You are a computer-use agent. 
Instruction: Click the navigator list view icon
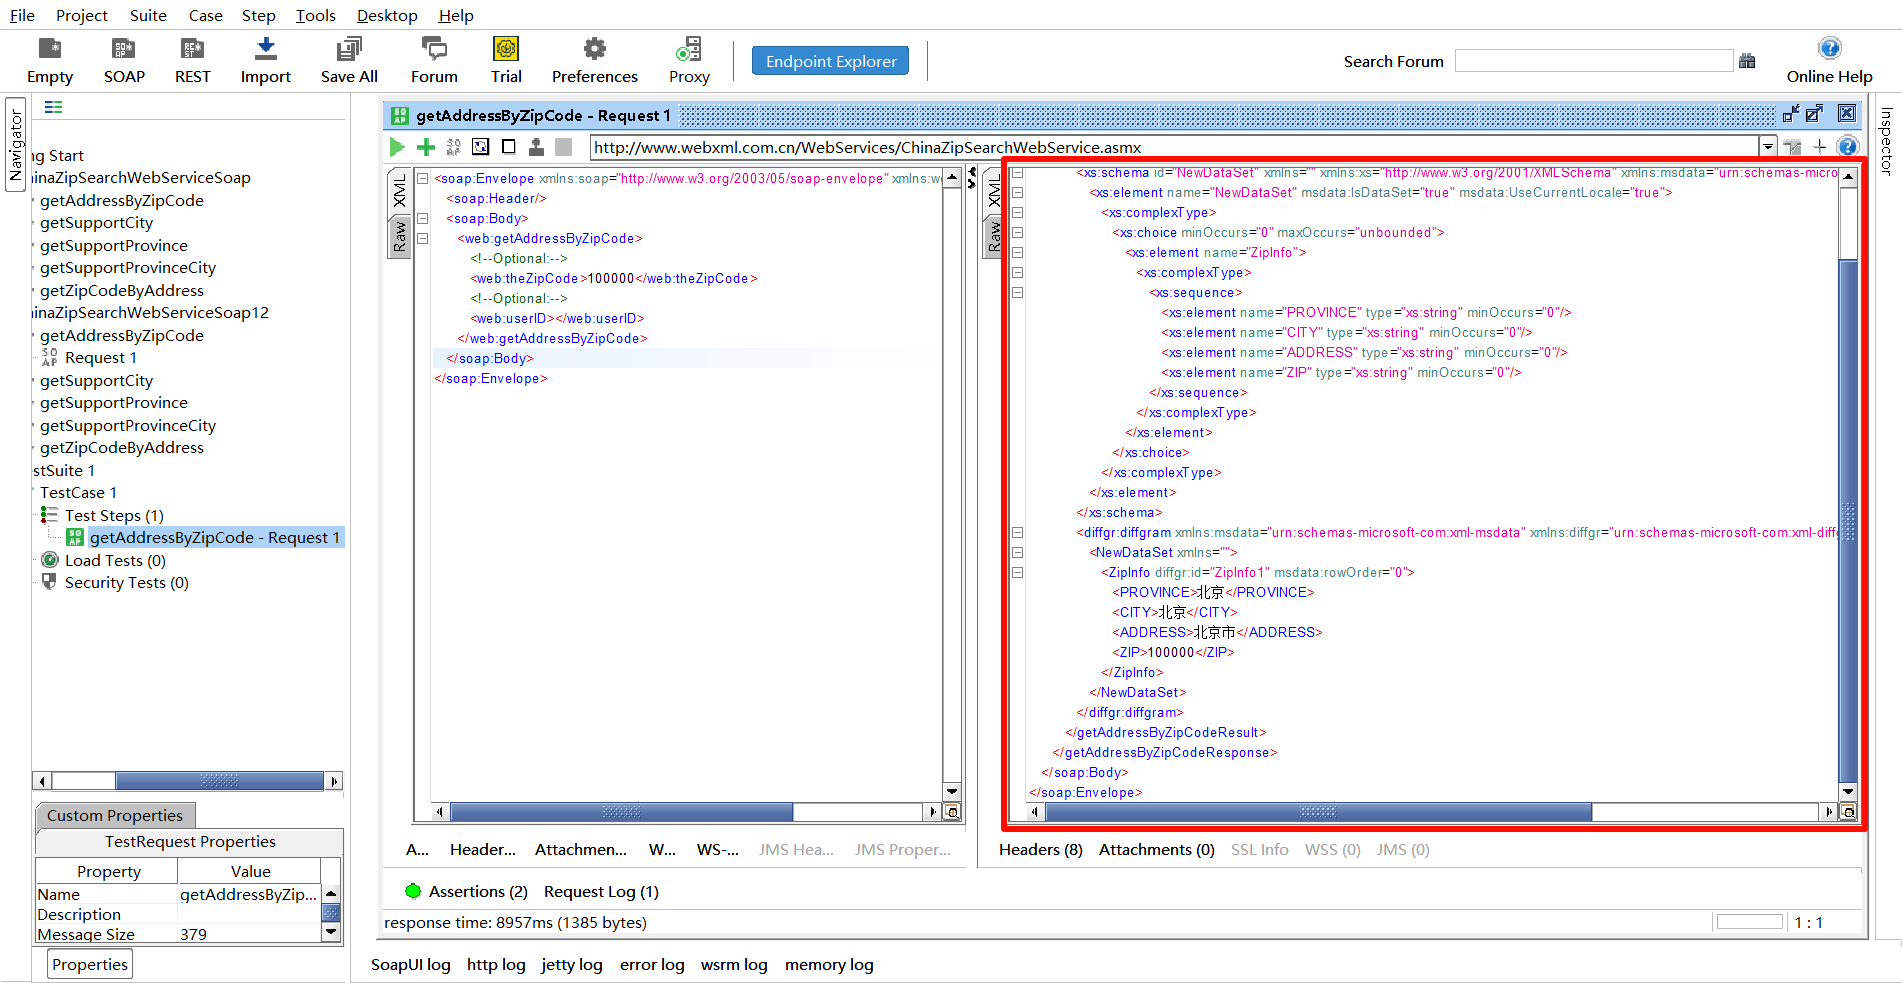point(54,107)
